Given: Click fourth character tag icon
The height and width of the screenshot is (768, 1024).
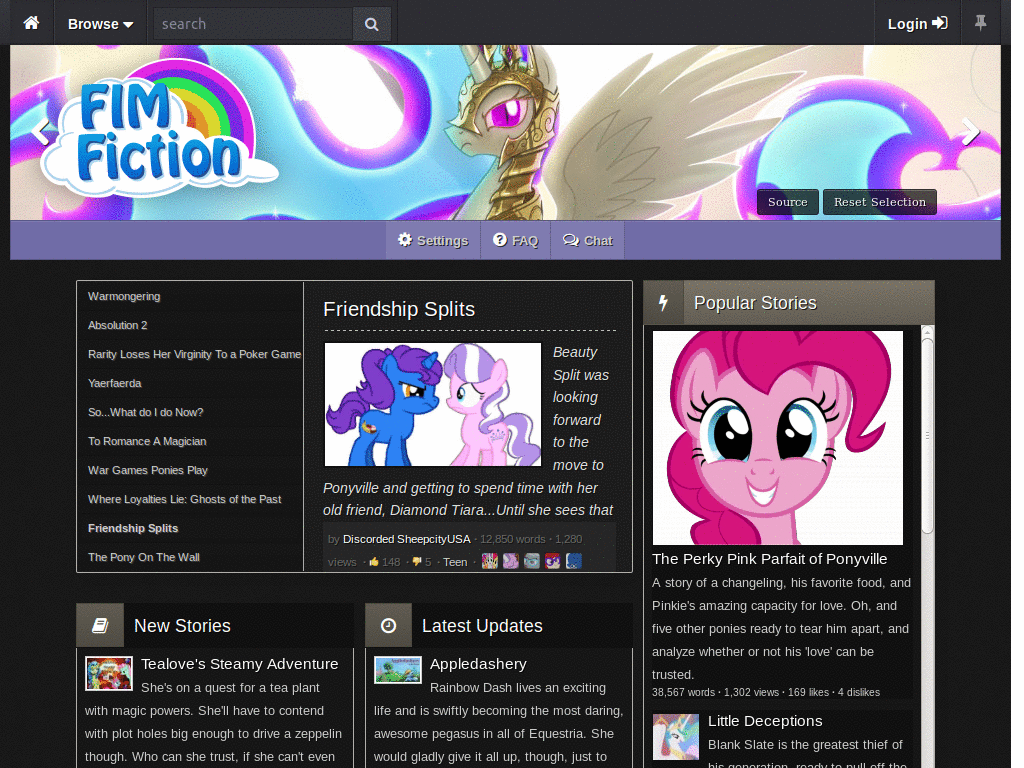Looking at the screenshot, I should pyautogui.click(x=552, y=561).
